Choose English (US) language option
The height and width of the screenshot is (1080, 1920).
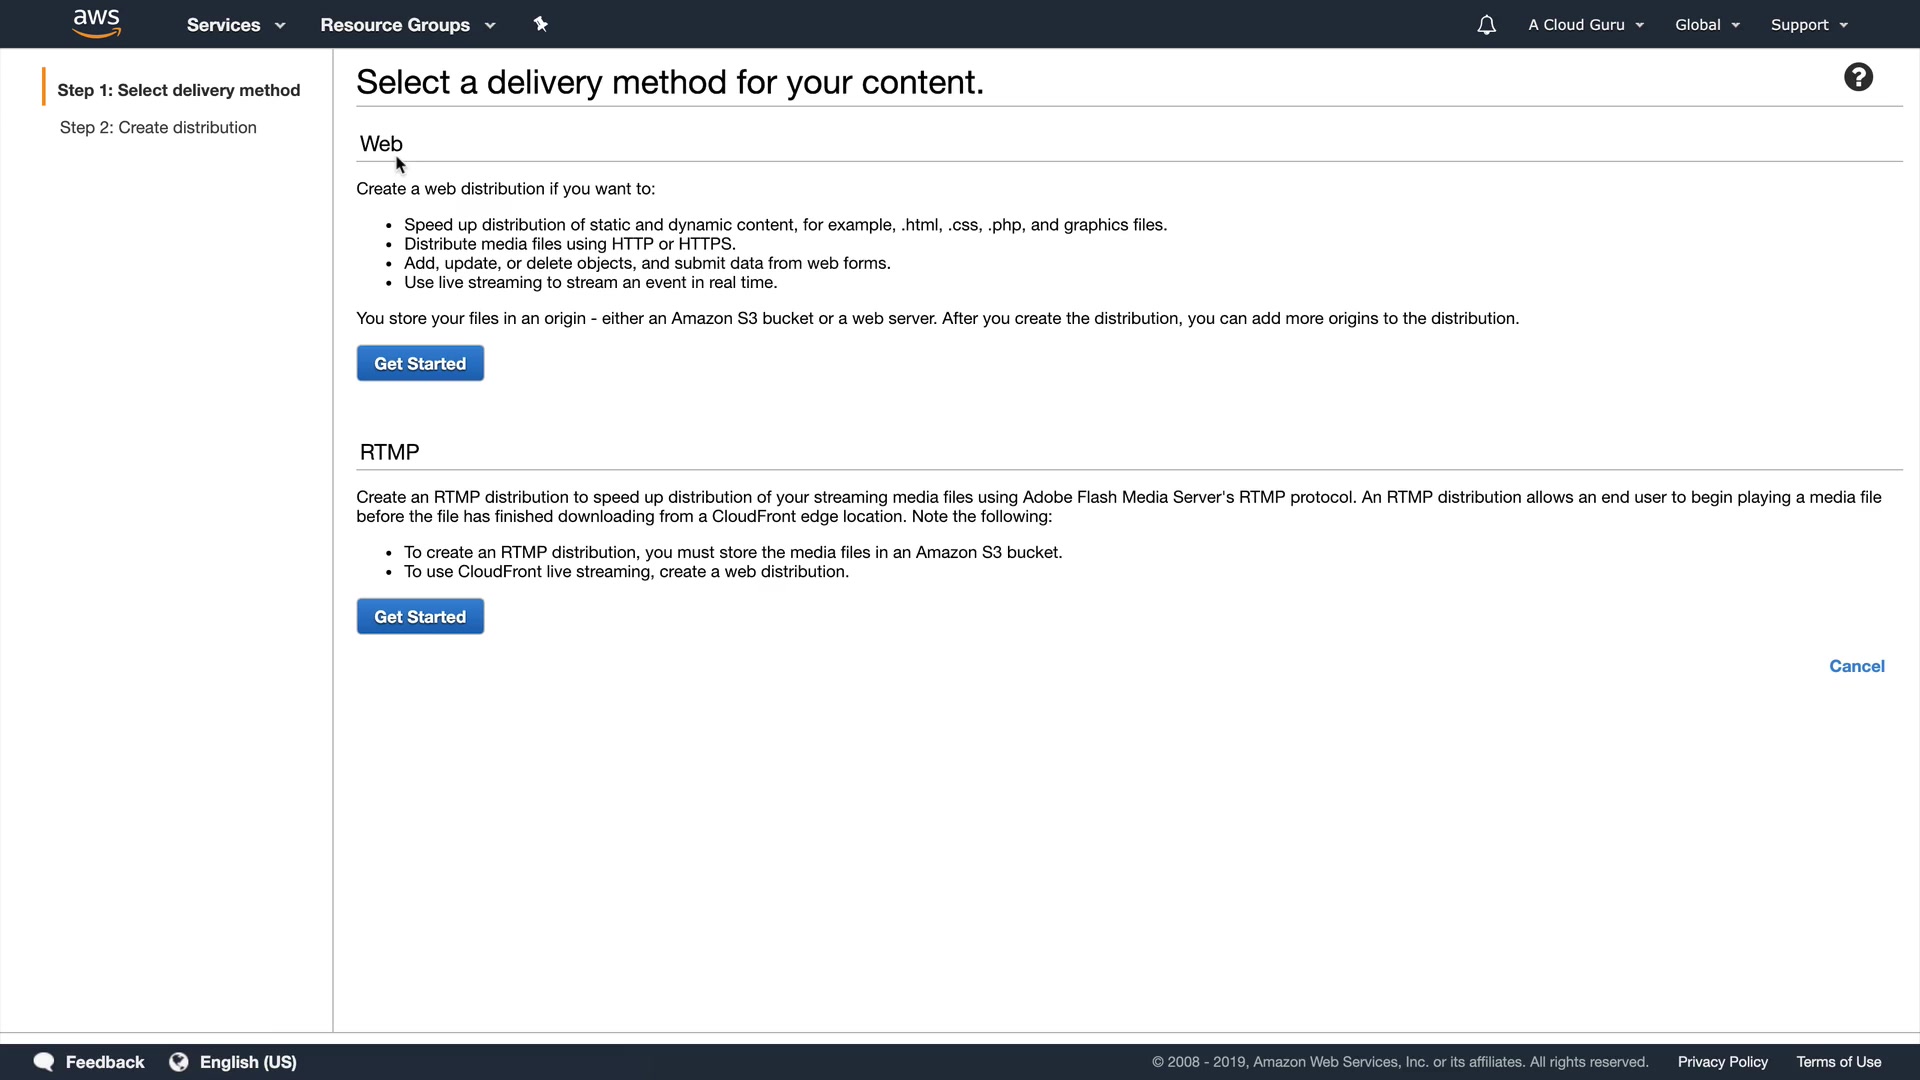(x=248, y=1062)
